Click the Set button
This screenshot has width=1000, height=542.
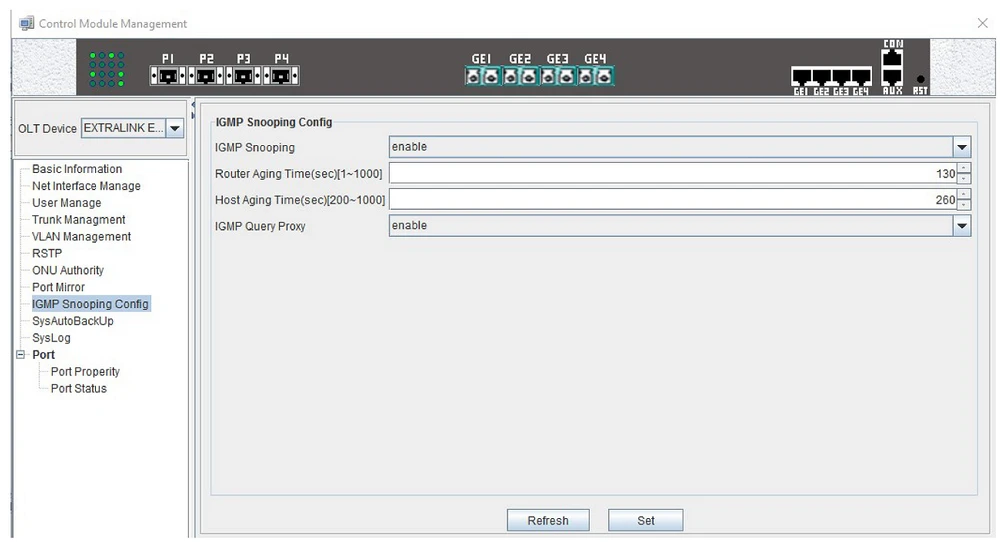click(x=645, y=520)
